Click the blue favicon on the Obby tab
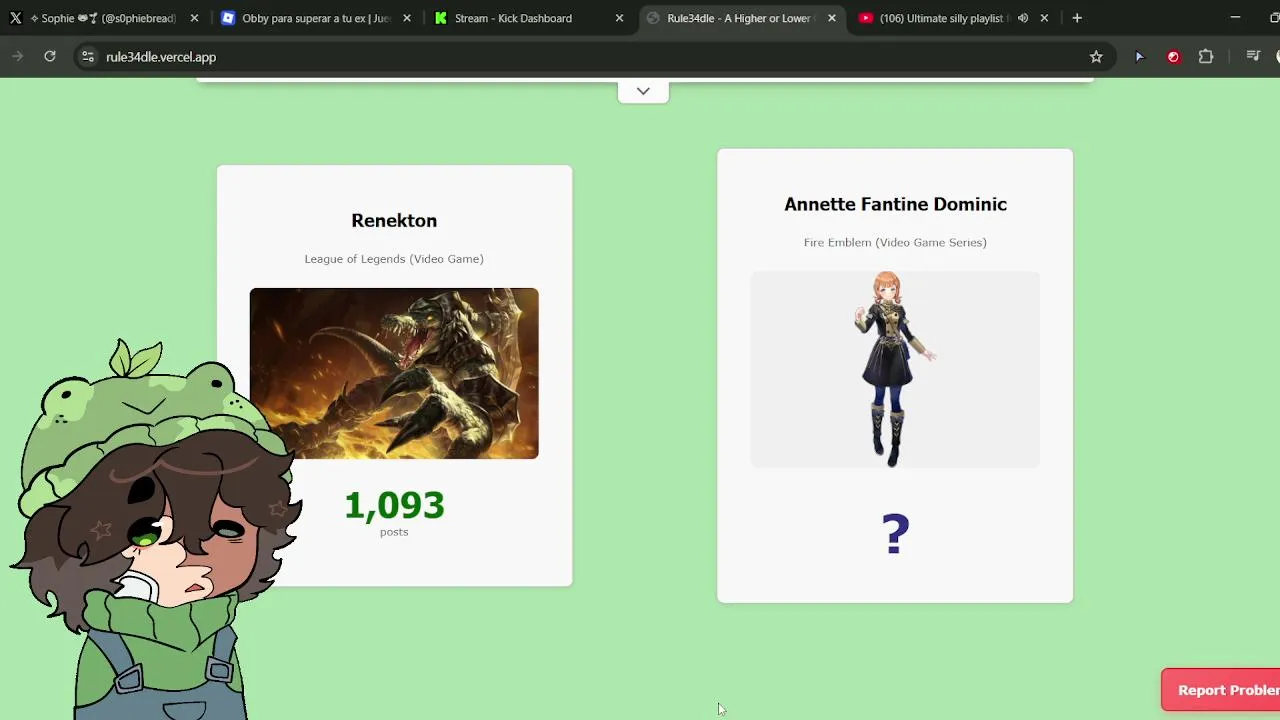 coord(228,18)
